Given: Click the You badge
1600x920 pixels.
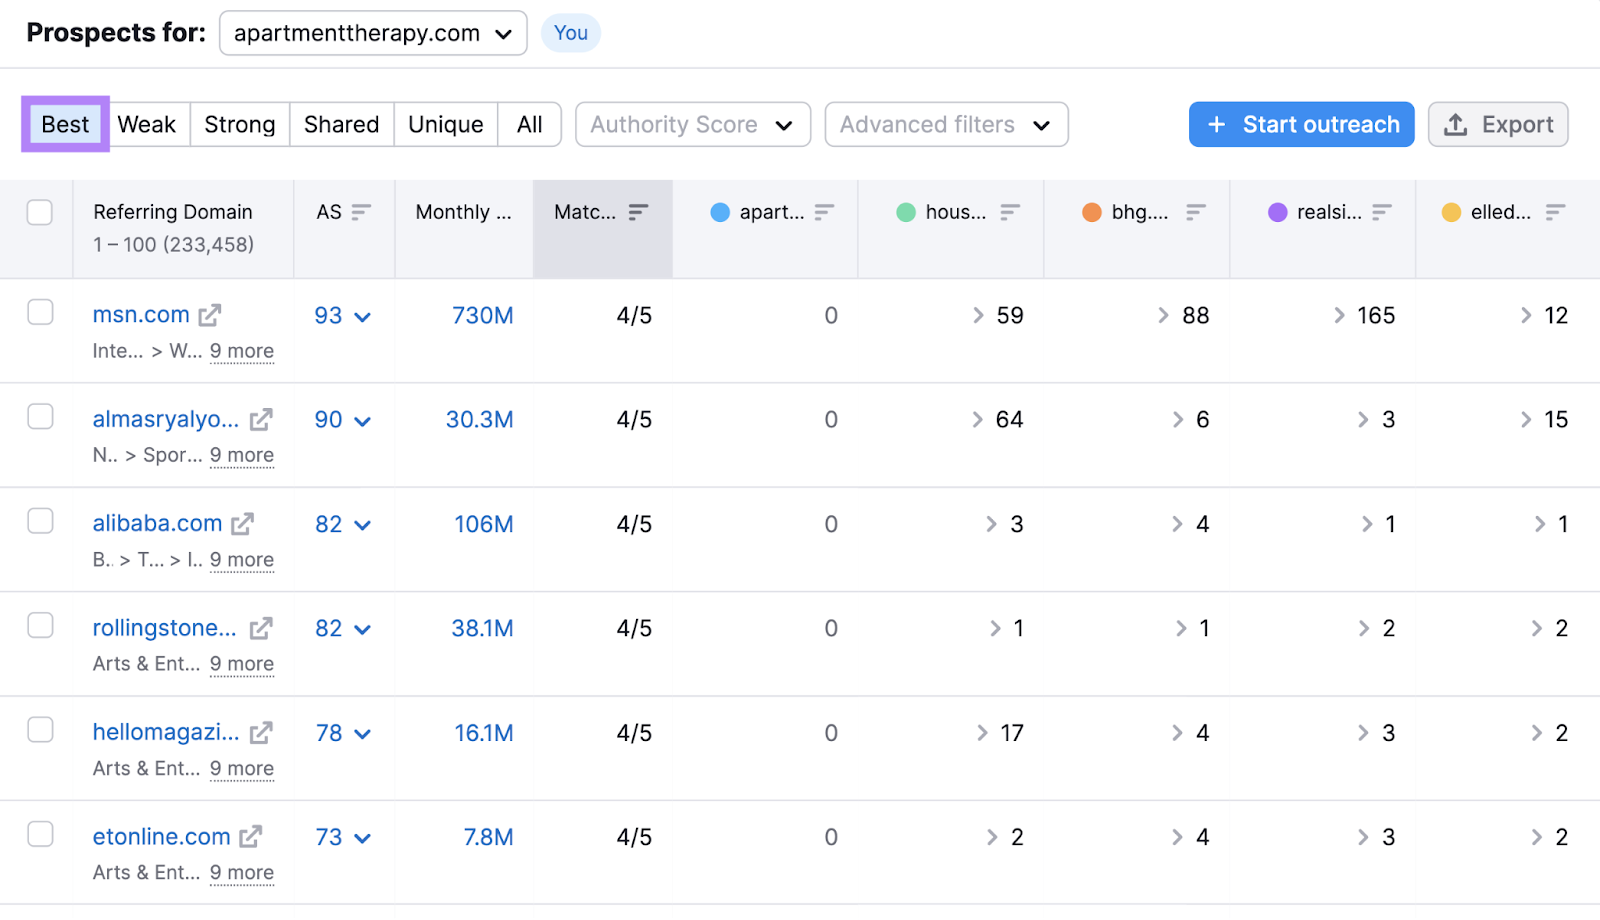Looking at the screenshot, I should pyautogui.click(x=571, y=33).
